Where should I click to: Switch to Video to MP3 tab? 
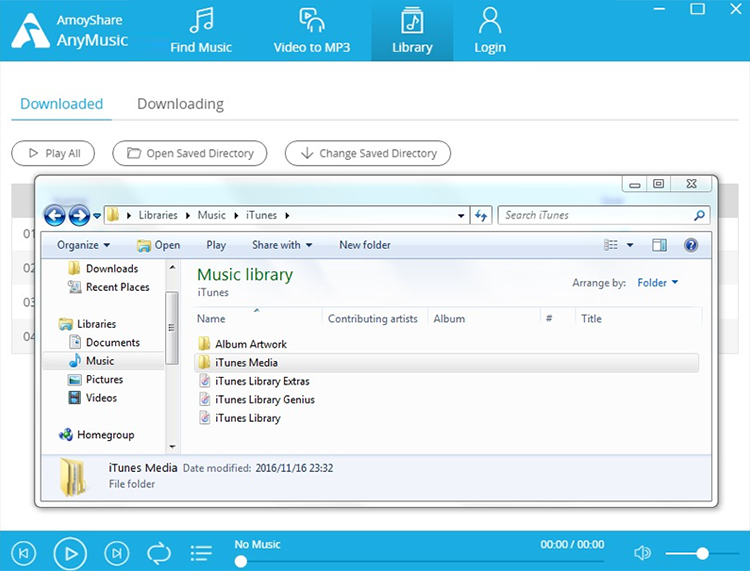click(x=312, y=31)
